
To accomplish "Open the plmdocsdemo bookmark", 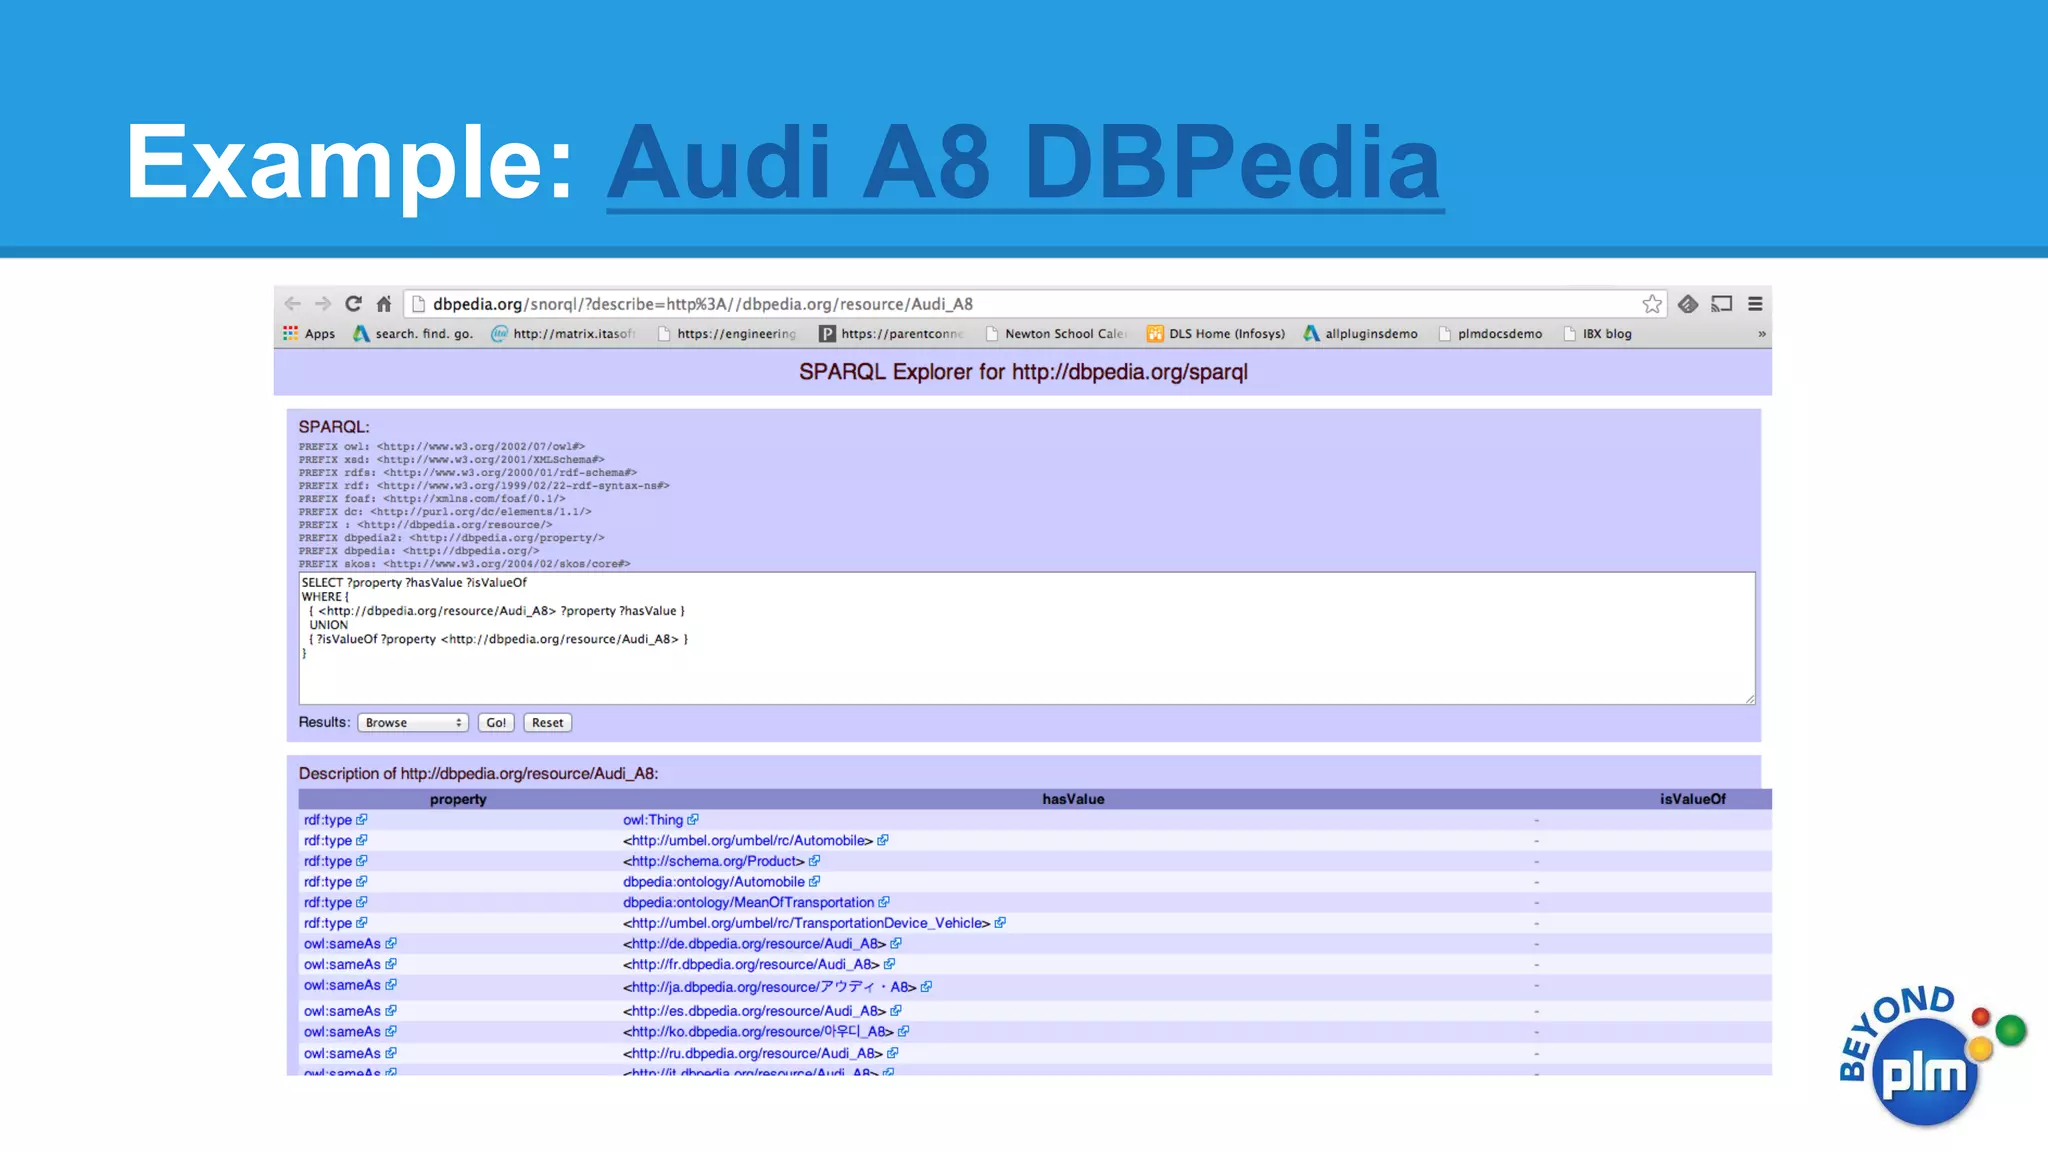I will 1490,334.
